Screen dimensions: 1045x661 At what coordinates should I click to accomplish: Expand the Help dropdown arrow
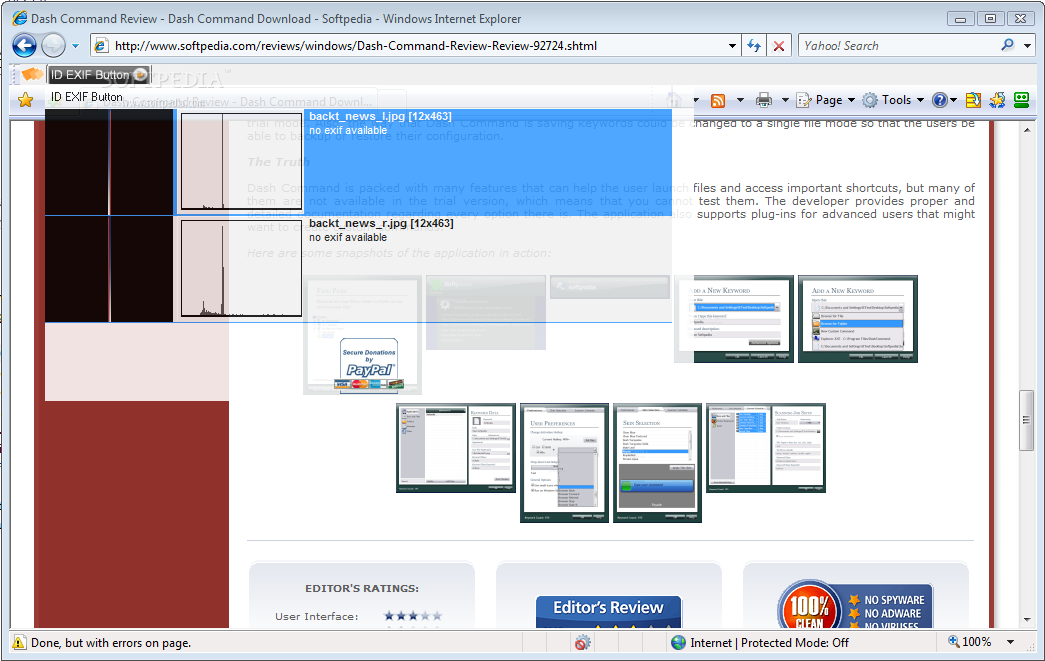(954, 101)
